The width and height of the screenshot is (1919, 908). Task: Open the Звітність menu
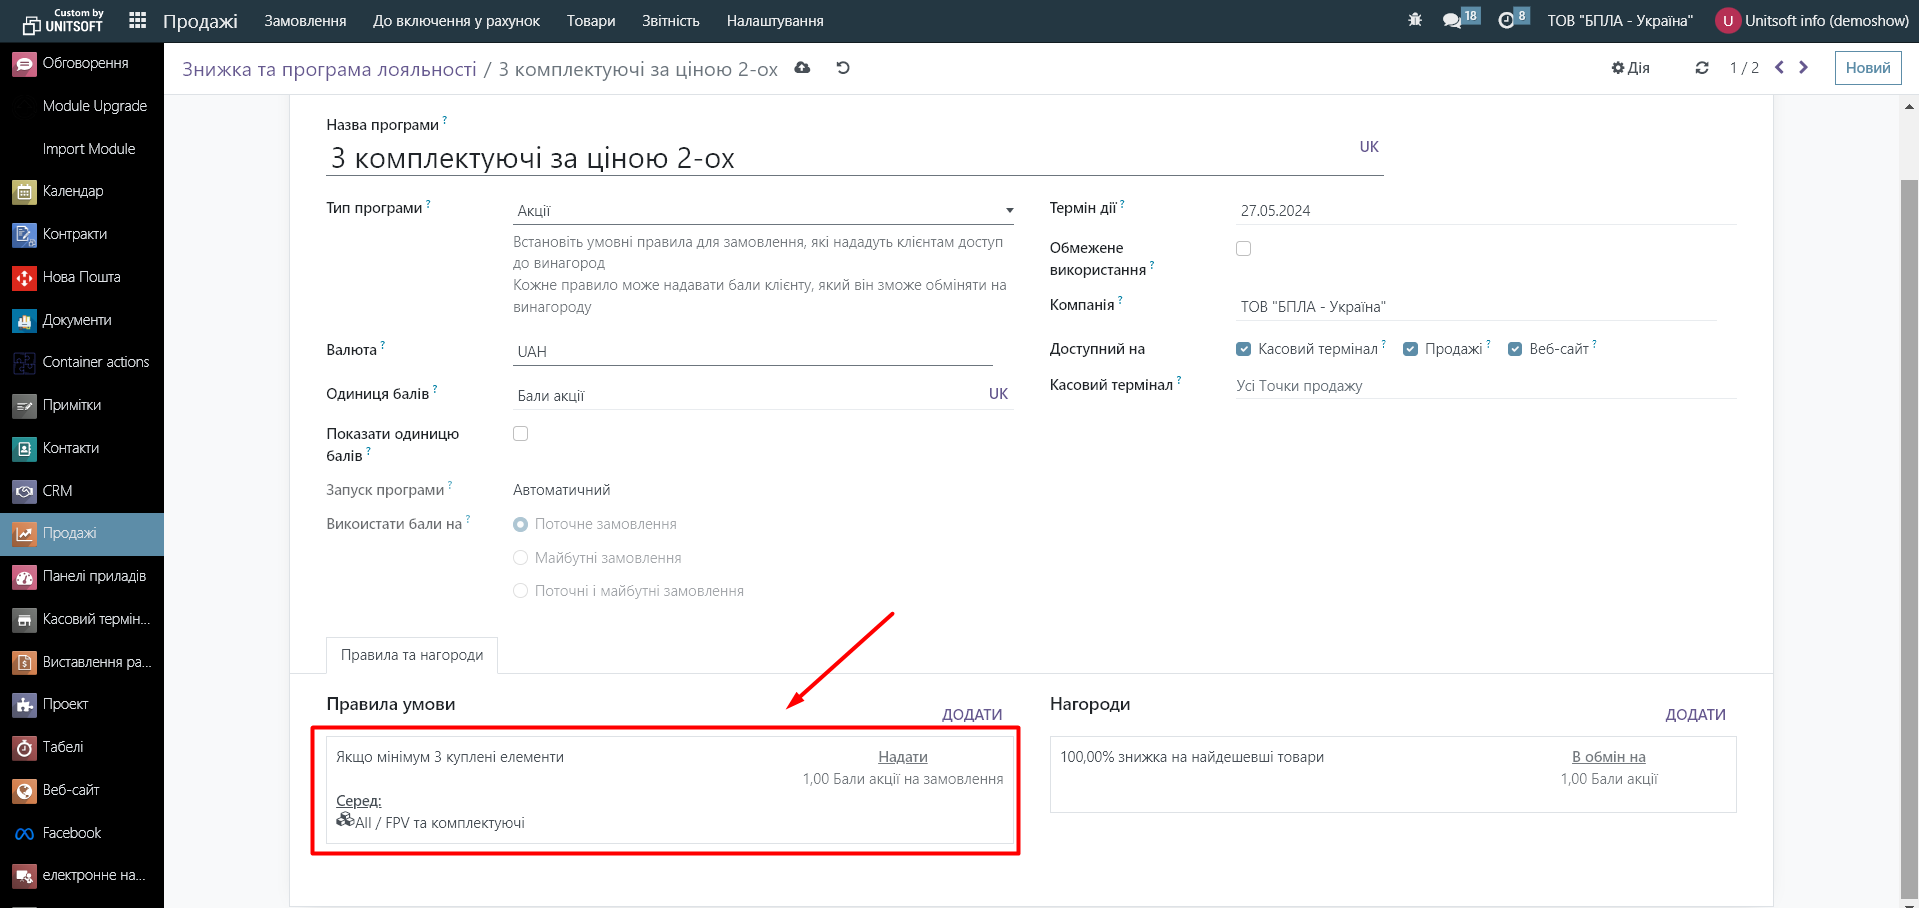(x=670, y=20)
